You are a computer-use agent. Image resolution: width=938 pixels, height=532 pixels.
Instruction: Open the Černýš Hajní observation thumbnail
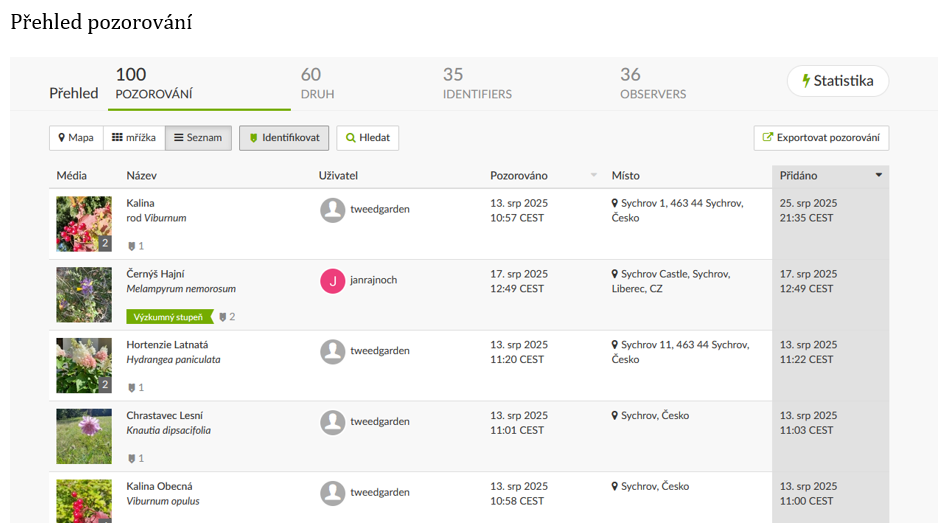[x=84, y=295]
